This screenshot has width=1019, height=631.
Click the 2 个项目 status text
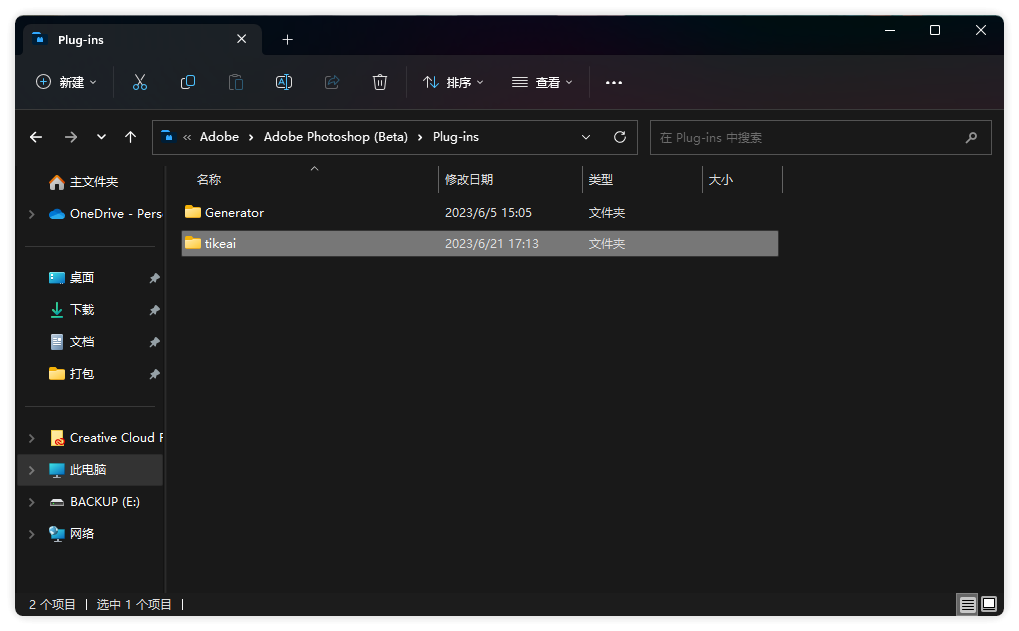52,605
